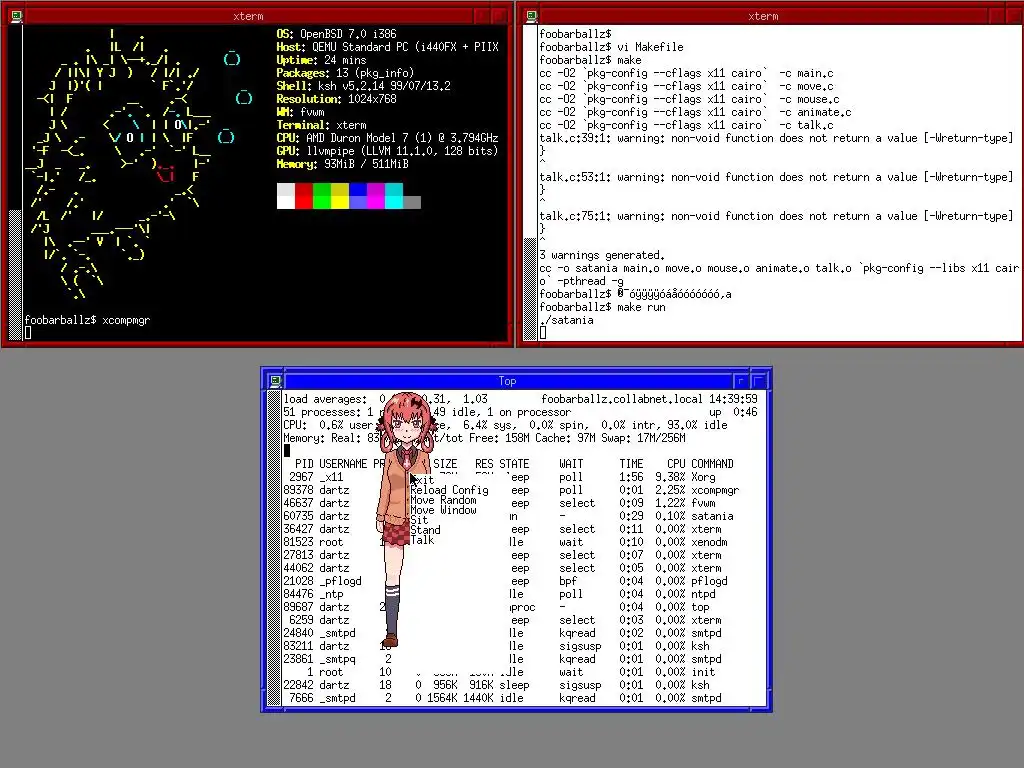Click the hostname foobarballz.collabnet.local in top

pos(622,399)
